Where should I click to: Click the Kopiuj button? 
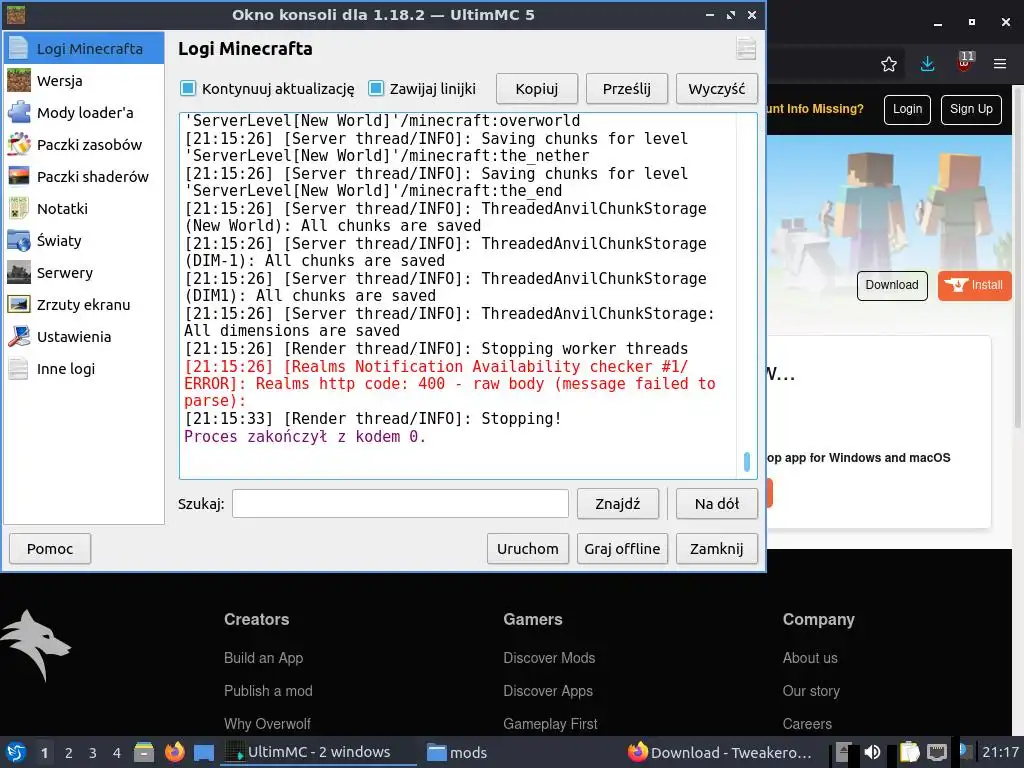click(x=537, y=89)
